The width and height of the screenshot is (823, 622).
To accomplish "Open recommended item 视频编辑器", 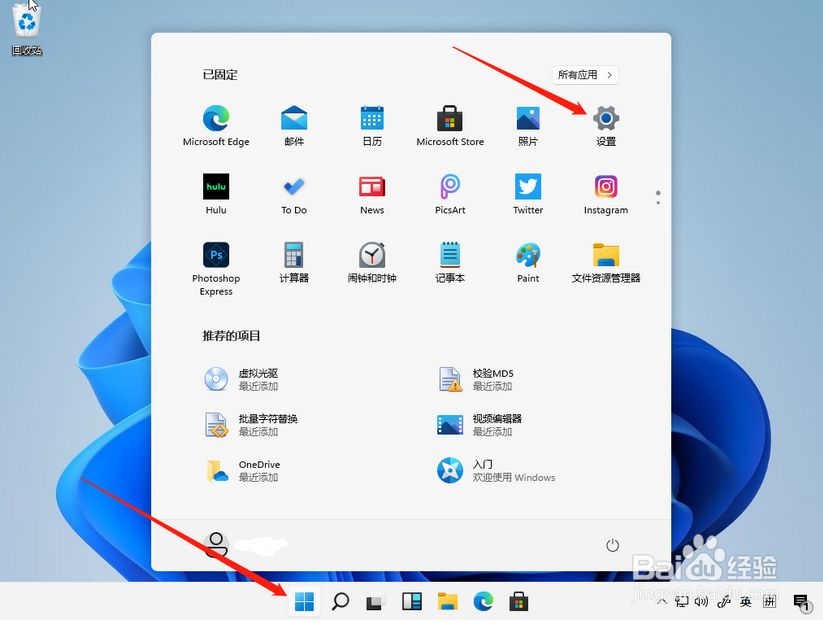I will pos(479,425).
